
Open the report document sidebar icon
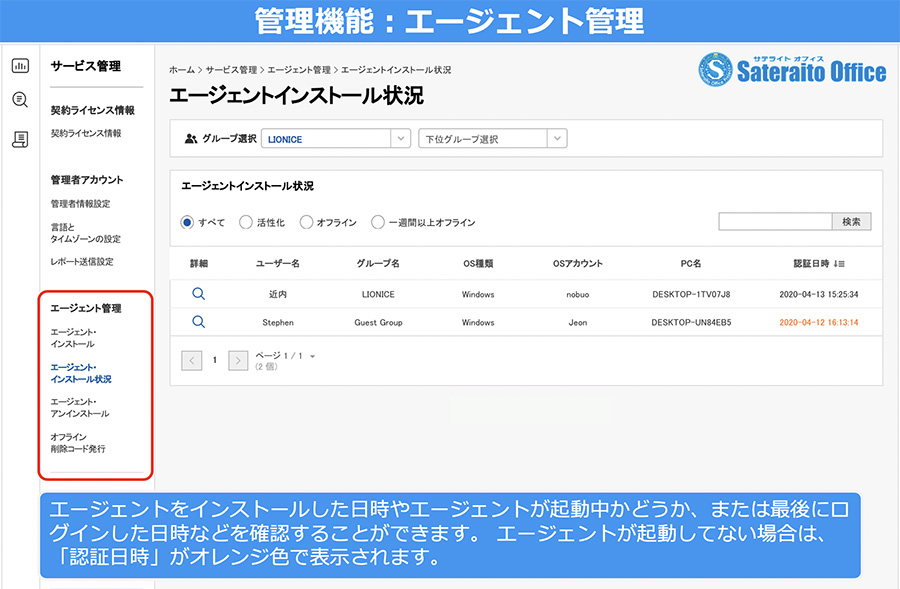click(20, 139)
